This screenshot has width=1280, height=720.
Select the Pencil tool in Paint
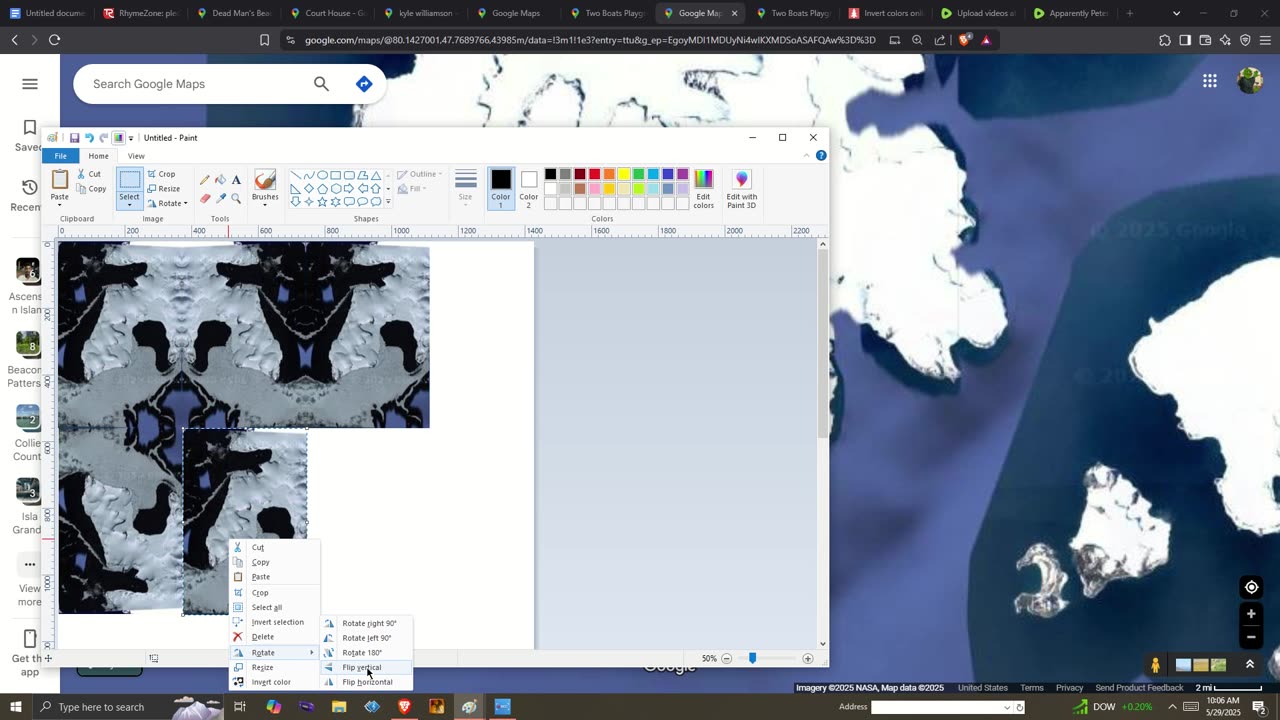[205, 180]
